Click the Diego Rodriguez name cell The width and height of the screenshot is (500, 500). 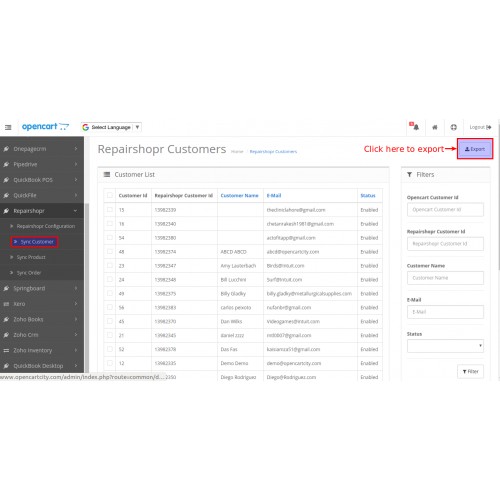point(238,377)
